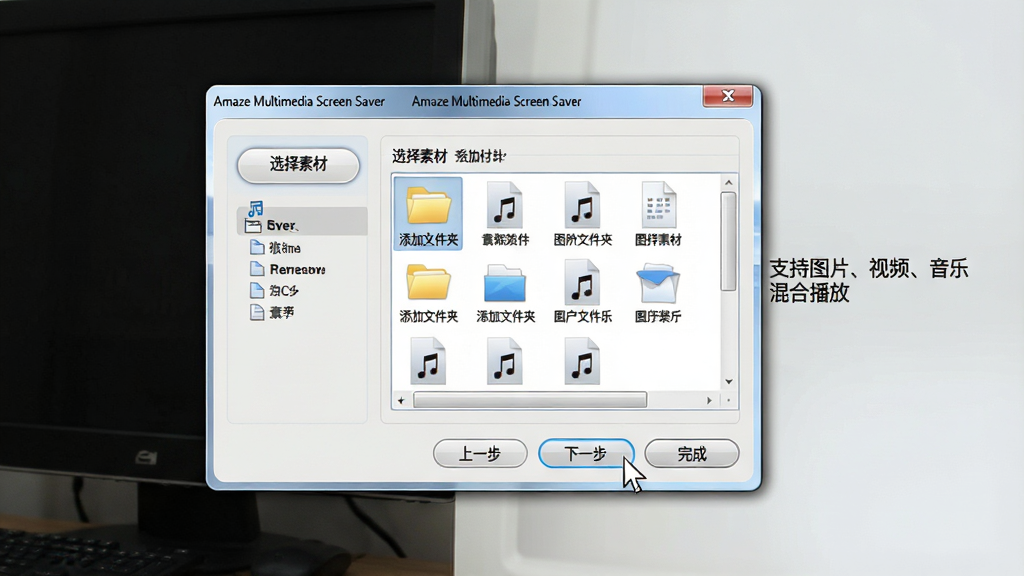The image size is (1024, 576).
Task: Select the blue folder icon 添加文件夹
Action: coord(505,293)
